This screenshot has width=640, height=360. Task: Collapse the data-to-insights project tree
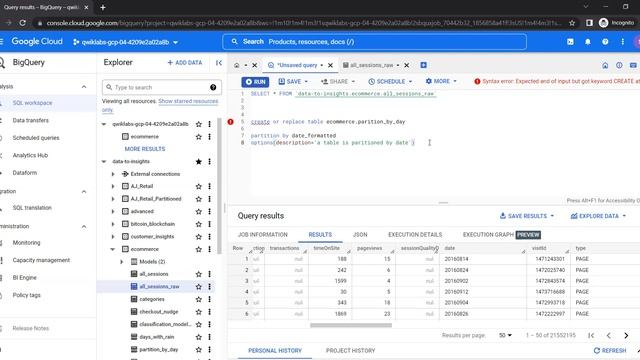[x=104, y=162]
